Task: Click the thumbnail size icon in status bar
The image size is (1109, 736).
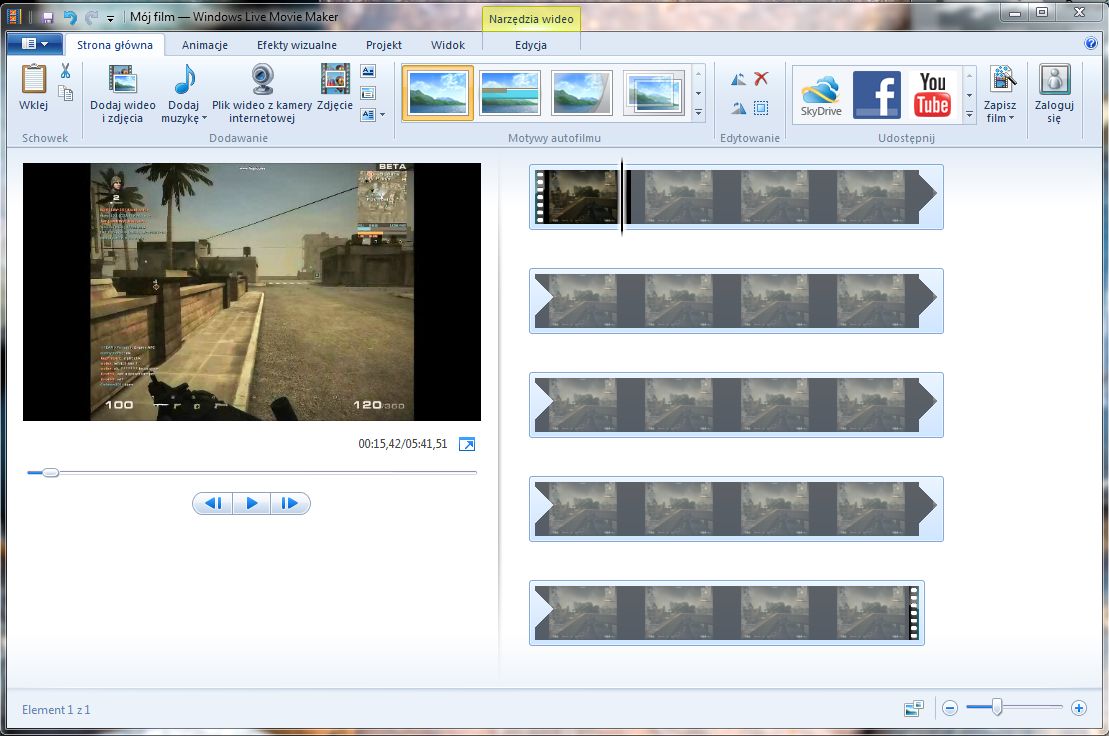Action: [x=914, y=708]
